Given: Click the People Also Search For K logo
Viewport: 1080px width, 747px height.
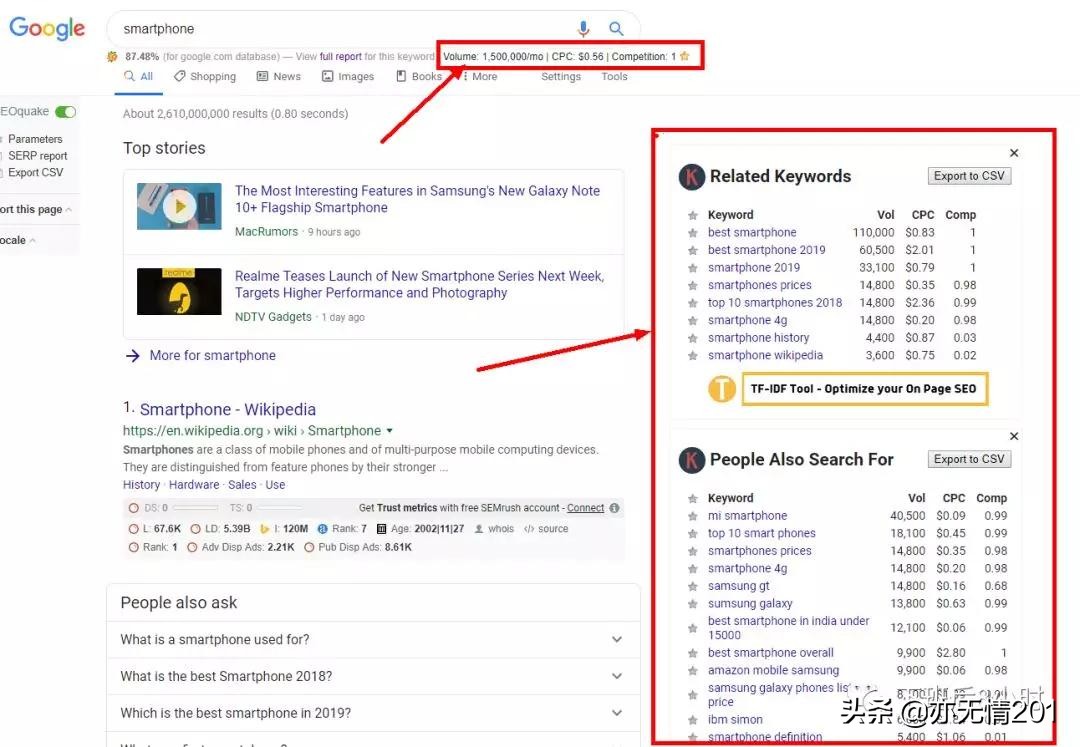Looking at the screenshot, I should (x=692, y=460).
